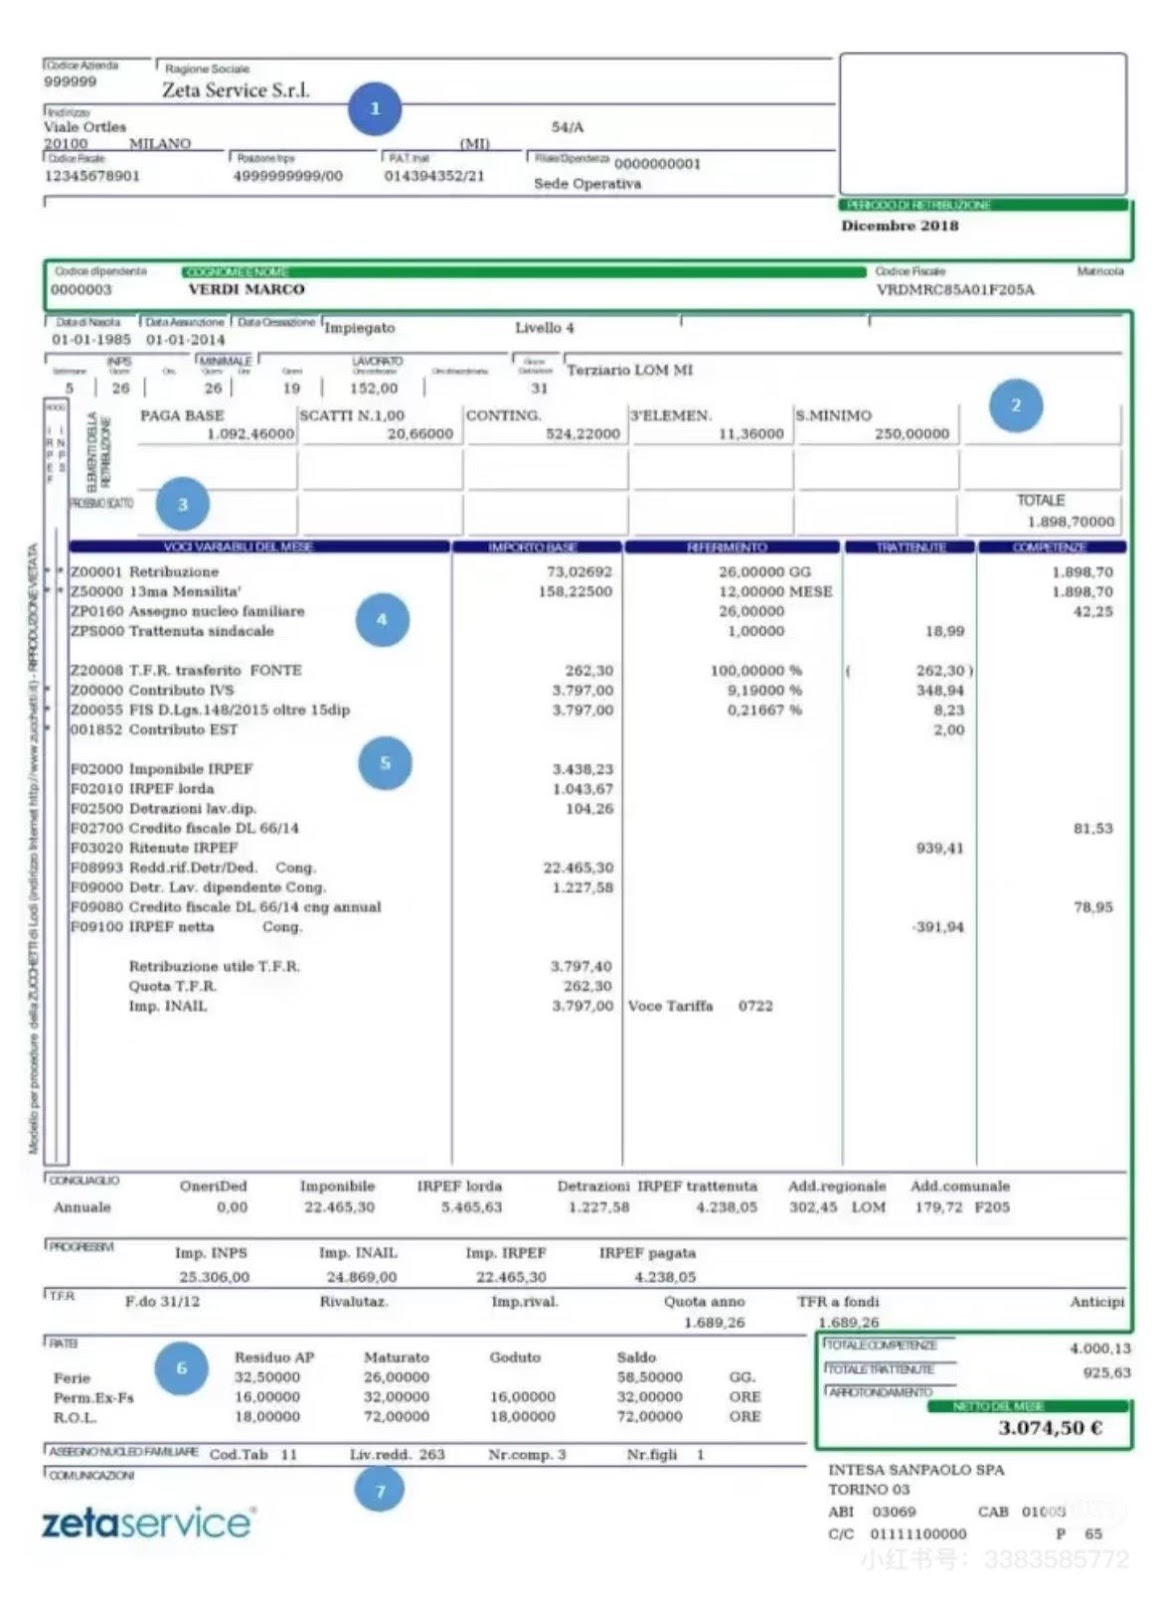The height and width of the screenshot is (1600, 1163).
Task: Click the "S.MINIMO" label
Action: [834, 415]
